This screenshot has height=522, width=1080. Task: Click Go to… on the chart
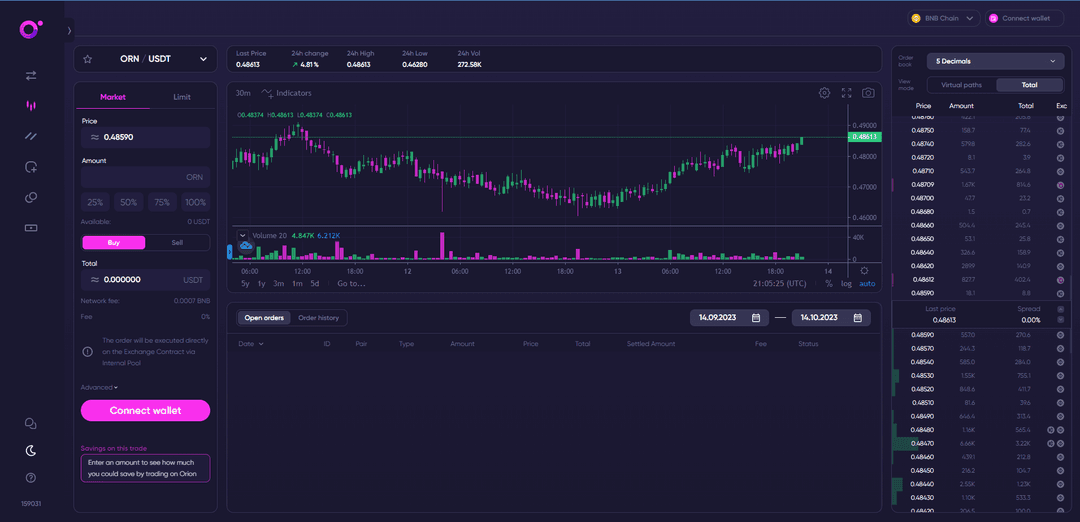(x=351, y=283)
